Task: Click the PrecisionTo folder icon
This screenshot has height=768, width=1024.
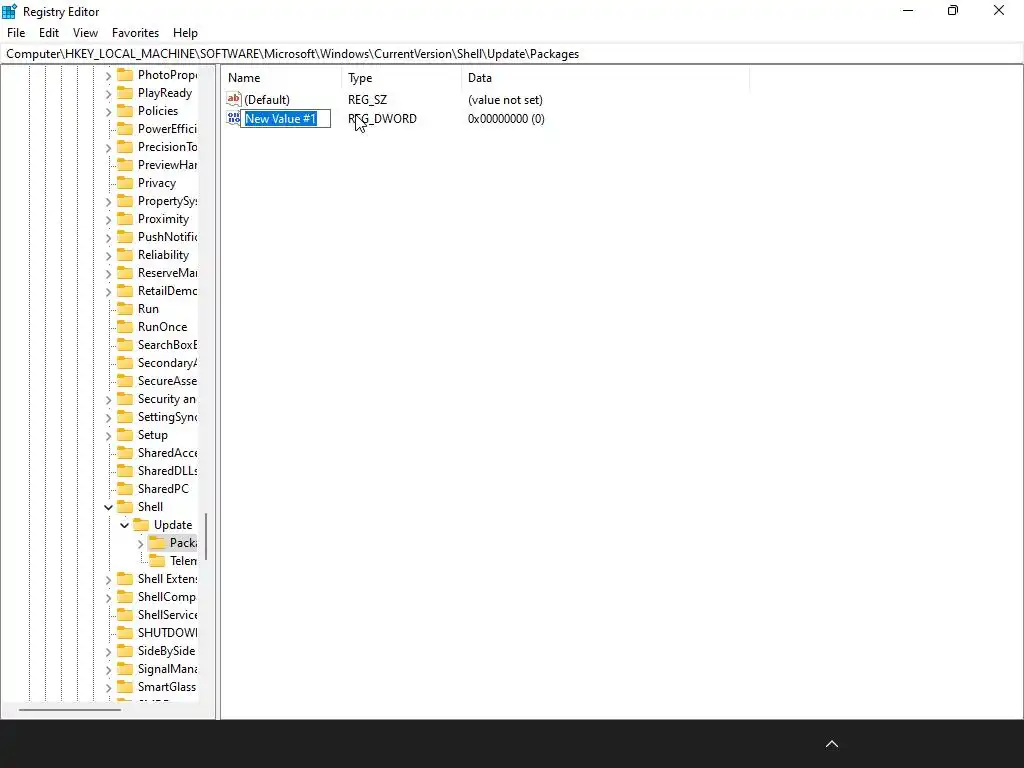Action: [125, 147]
